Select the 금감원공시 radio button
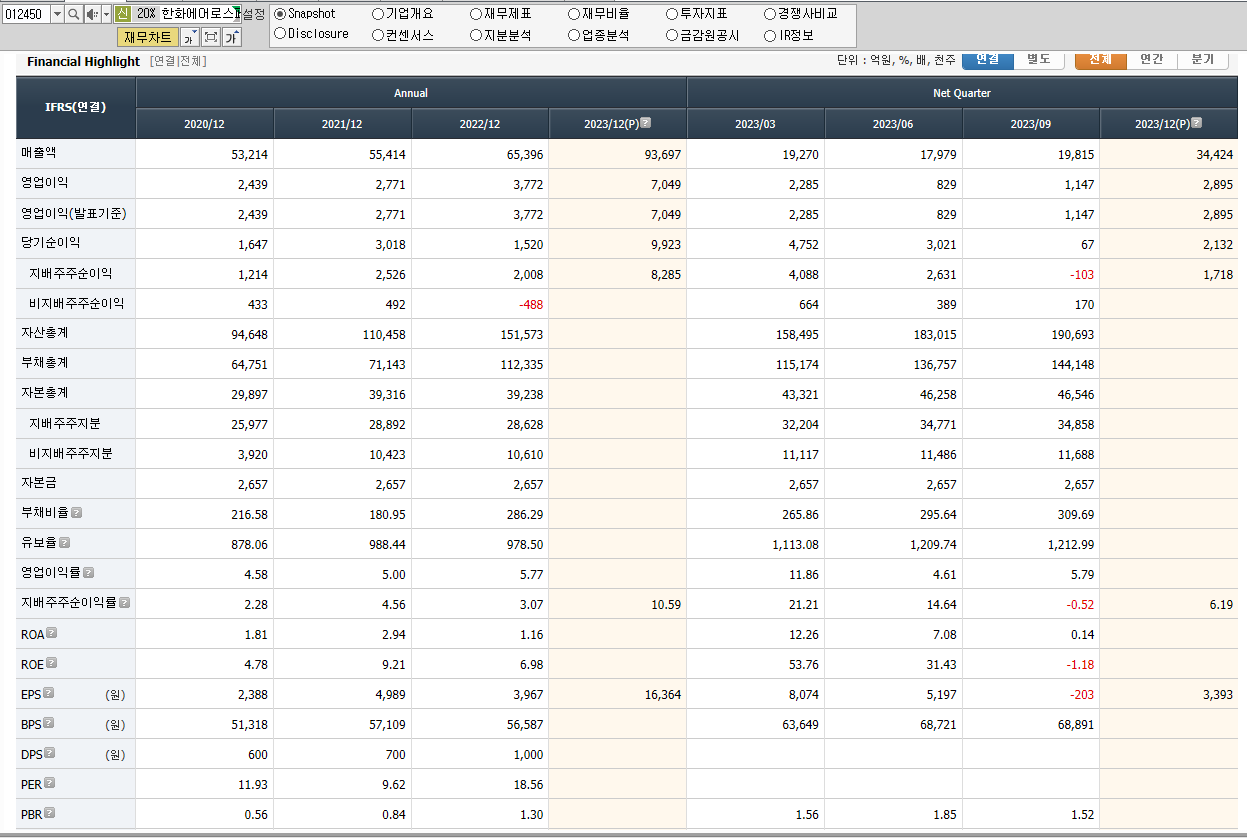Image resolution: width=1247 pixels, height=838 pixels. coord(672,35)
